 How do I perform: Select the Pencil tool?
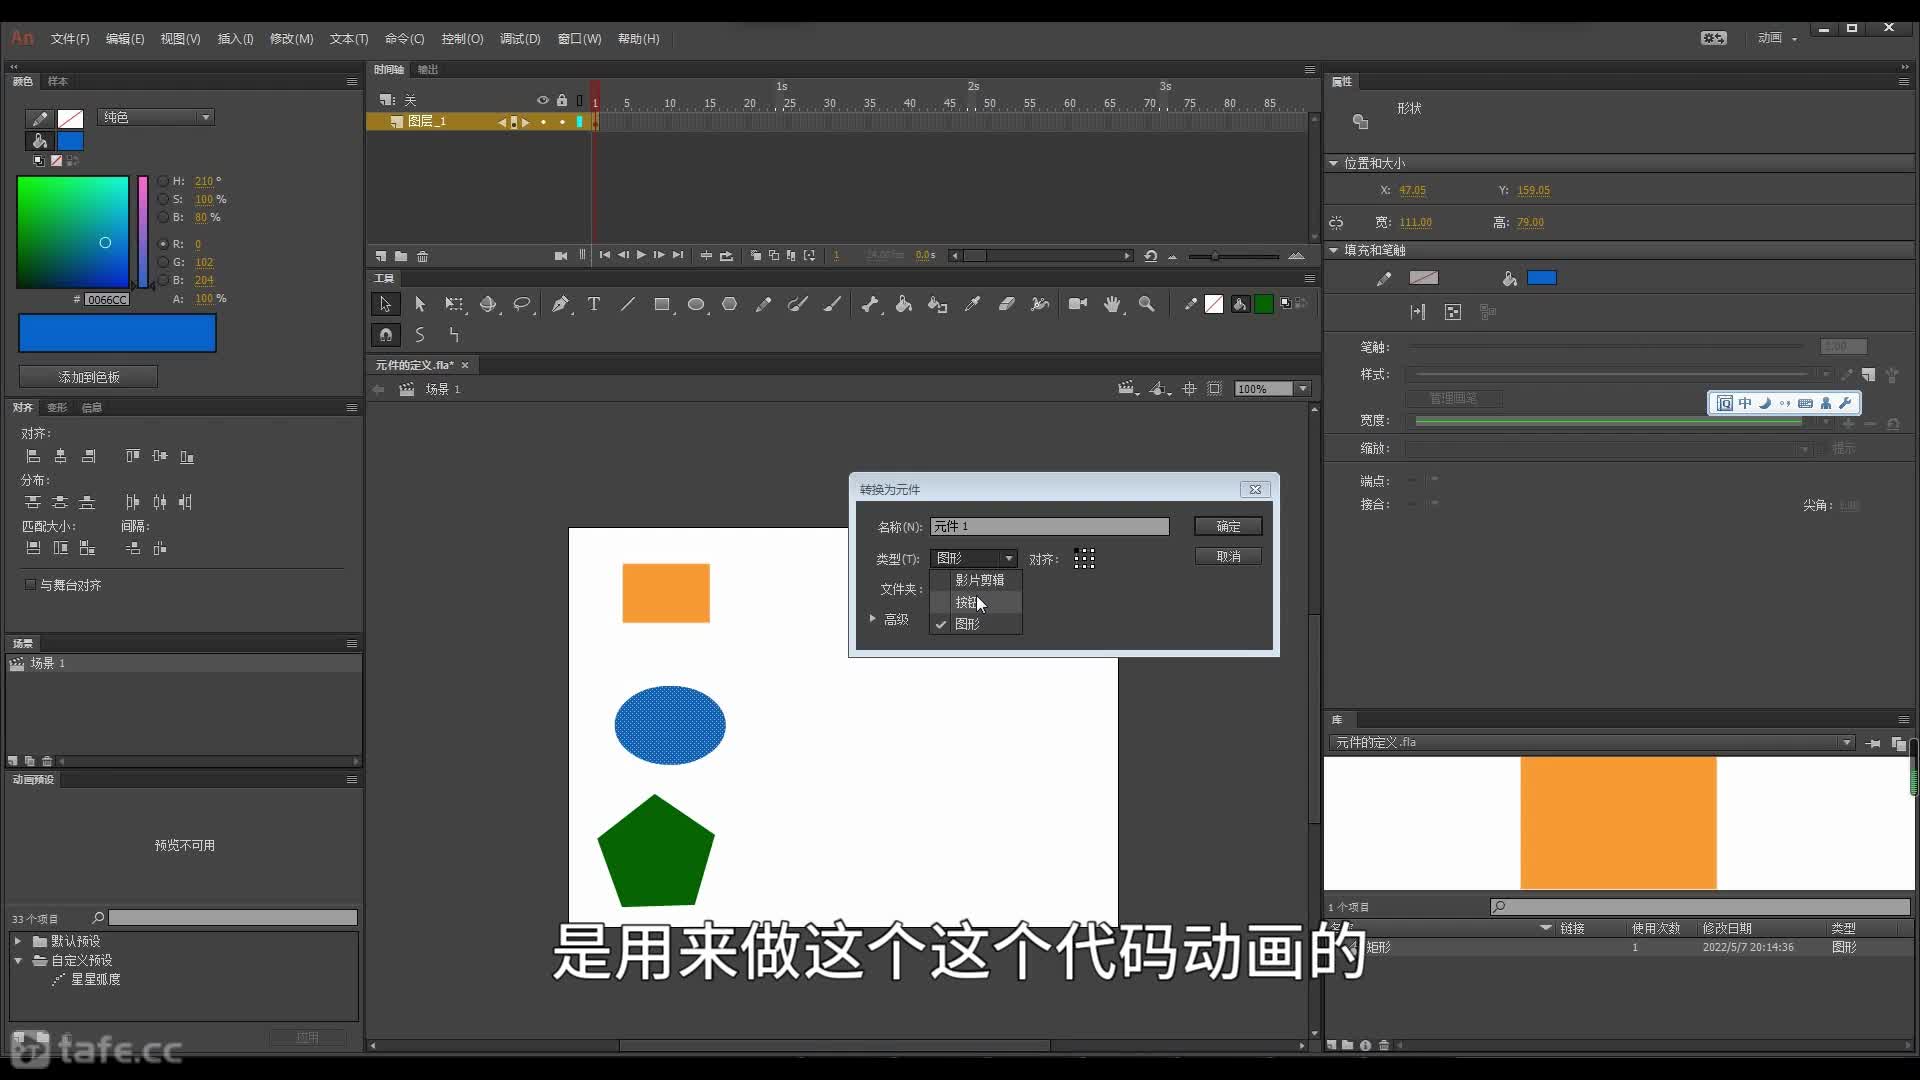tap(764, 304)
